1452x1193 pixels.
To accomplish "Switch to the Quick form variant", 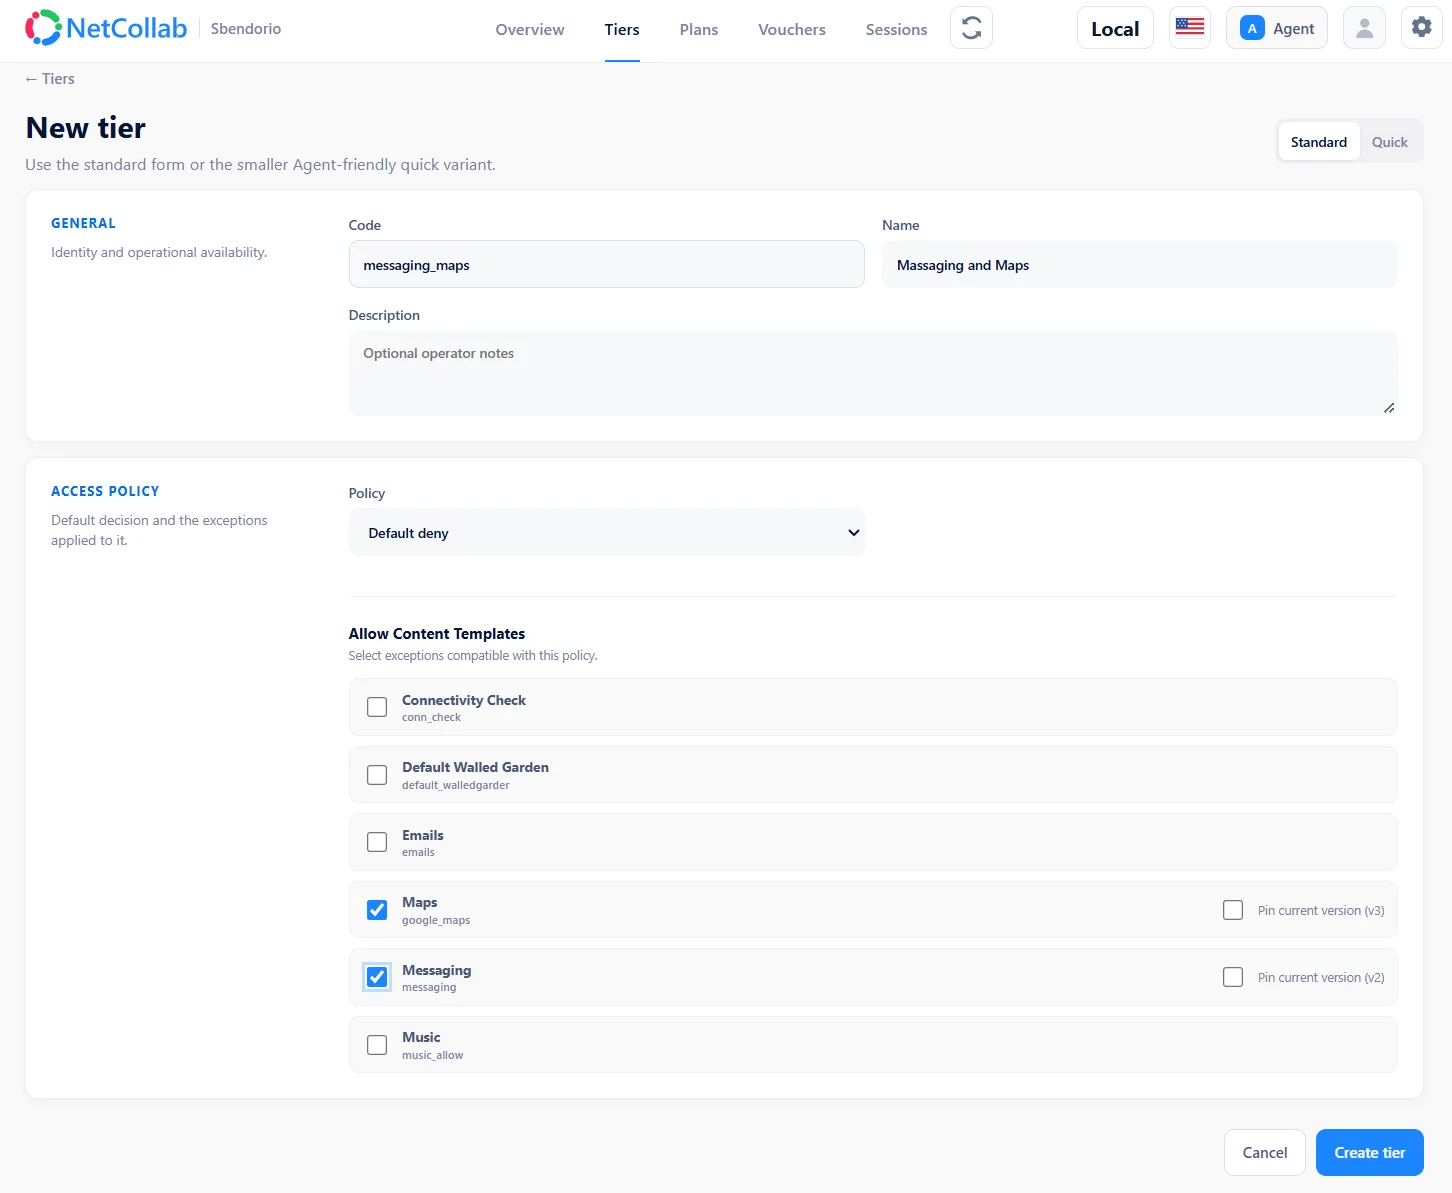I will [1390, 142].
